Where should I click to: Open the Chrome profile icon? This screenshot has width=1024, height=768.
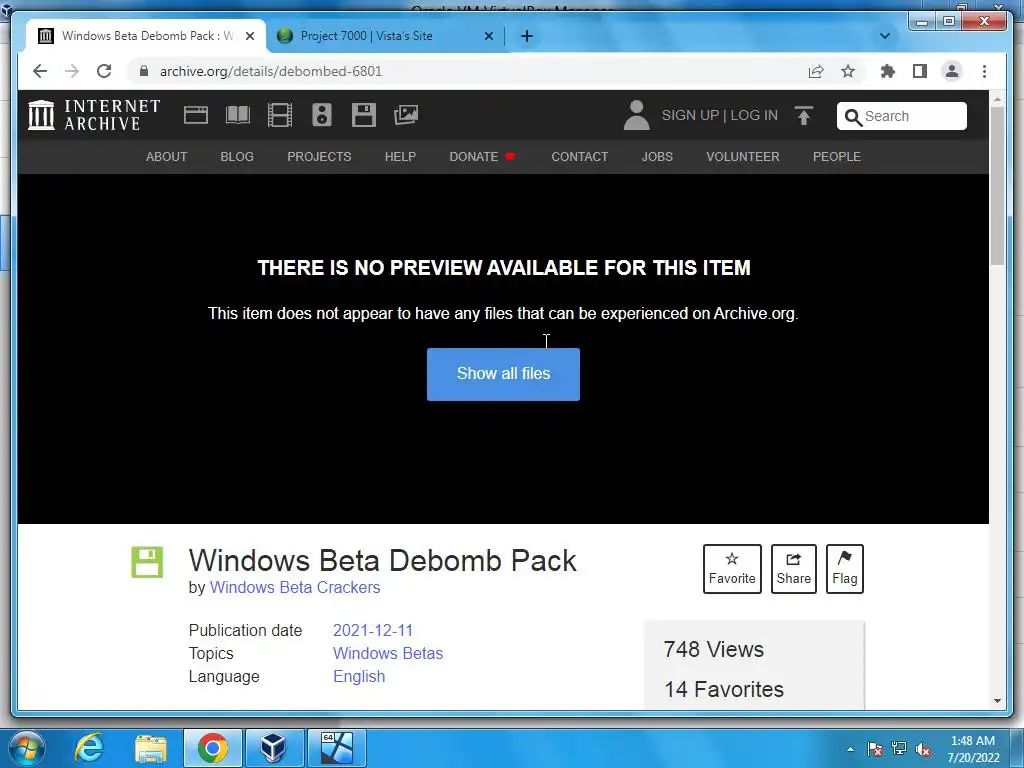pos(952,71)
